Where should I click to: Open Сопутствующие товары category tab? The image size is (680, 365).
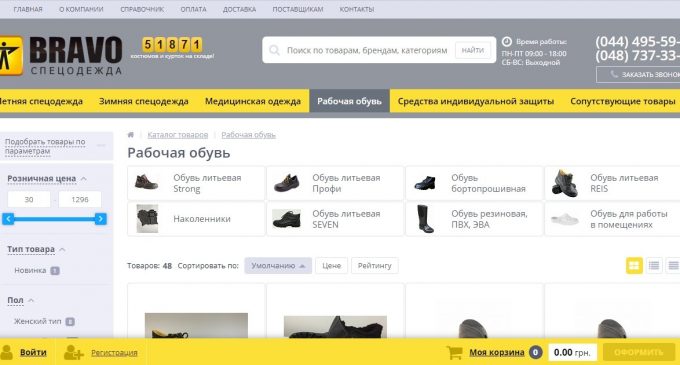(623, 101)
